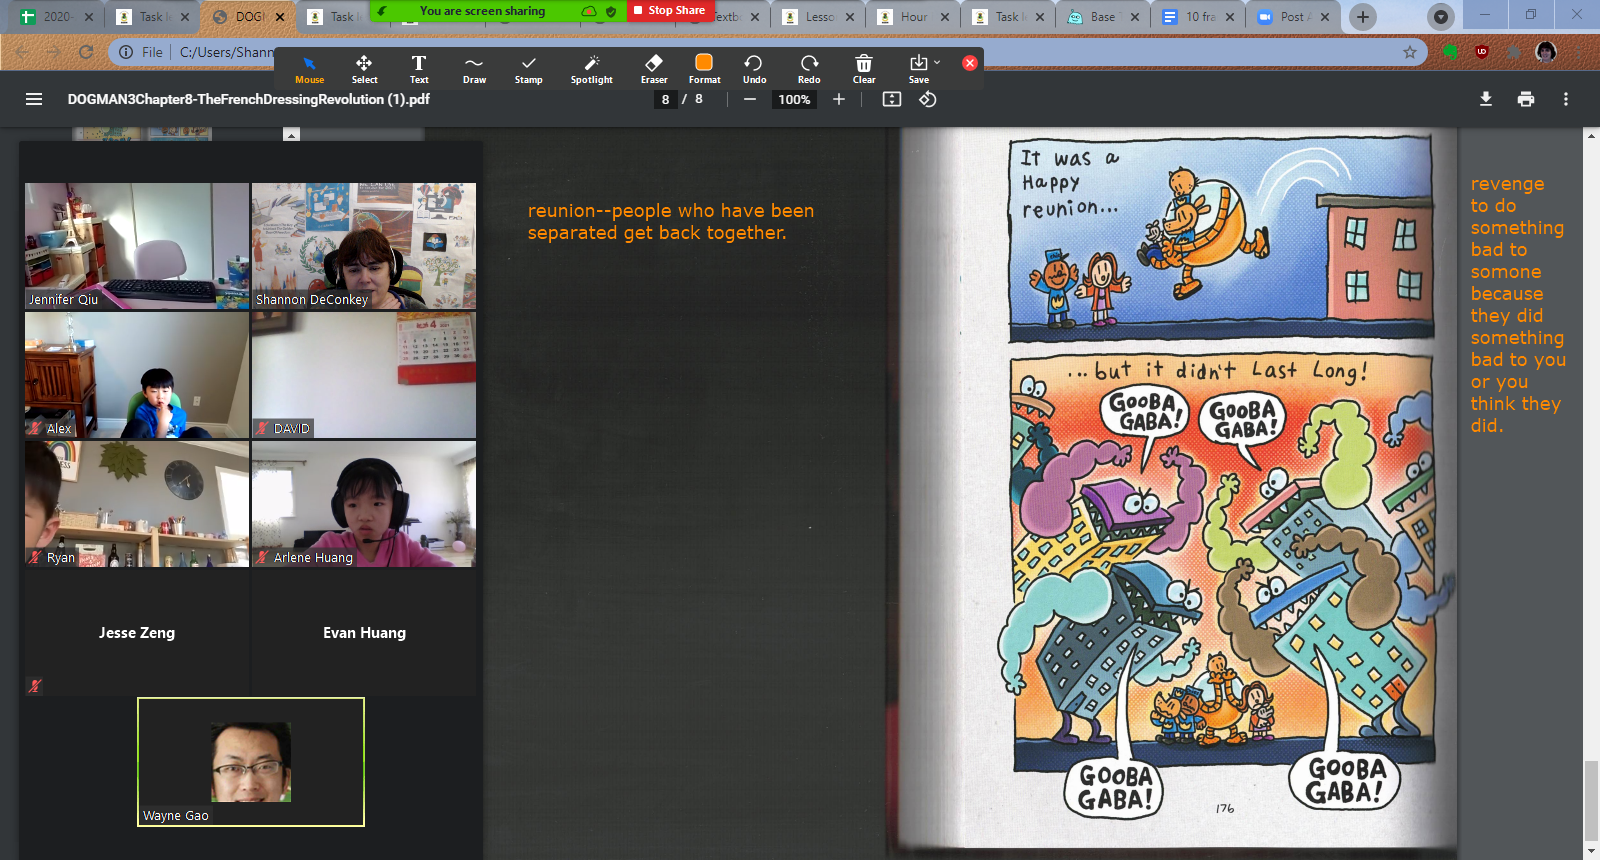Screen dimensions: 1600x860
Task: Stop Share of the screen
Action: coord(670,10)
